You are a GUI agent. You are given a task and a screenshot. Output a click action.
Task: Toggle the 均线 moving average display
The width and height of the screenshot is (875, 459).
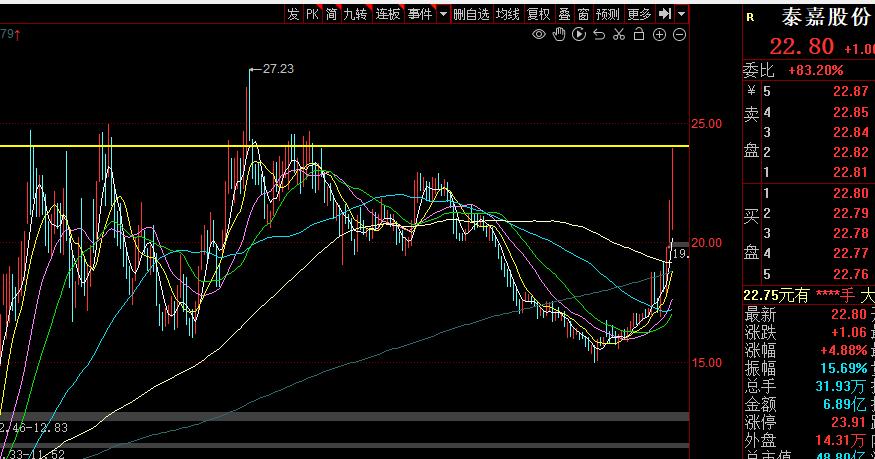(508, 14)
